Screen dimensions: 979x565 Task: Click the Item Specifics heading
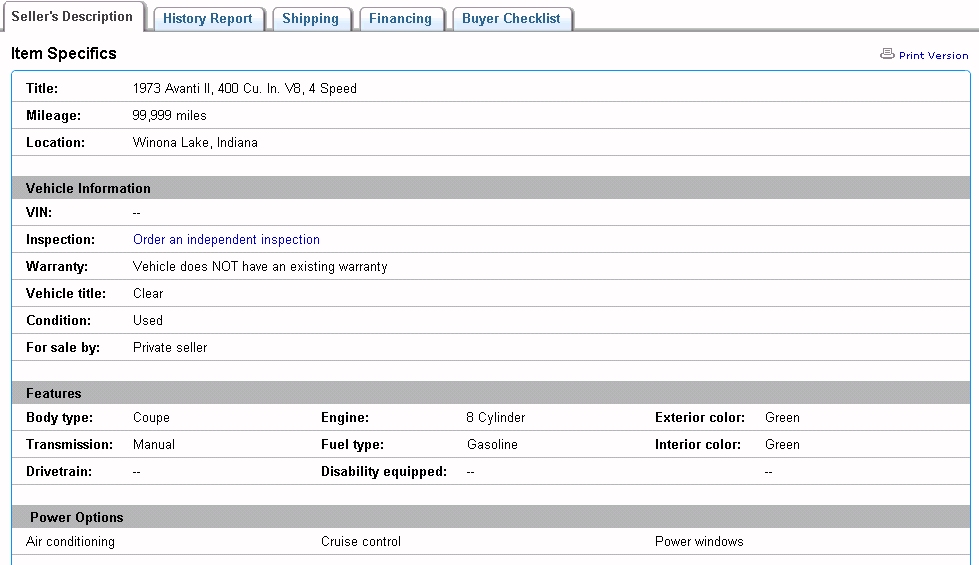(x=64, y=54)
